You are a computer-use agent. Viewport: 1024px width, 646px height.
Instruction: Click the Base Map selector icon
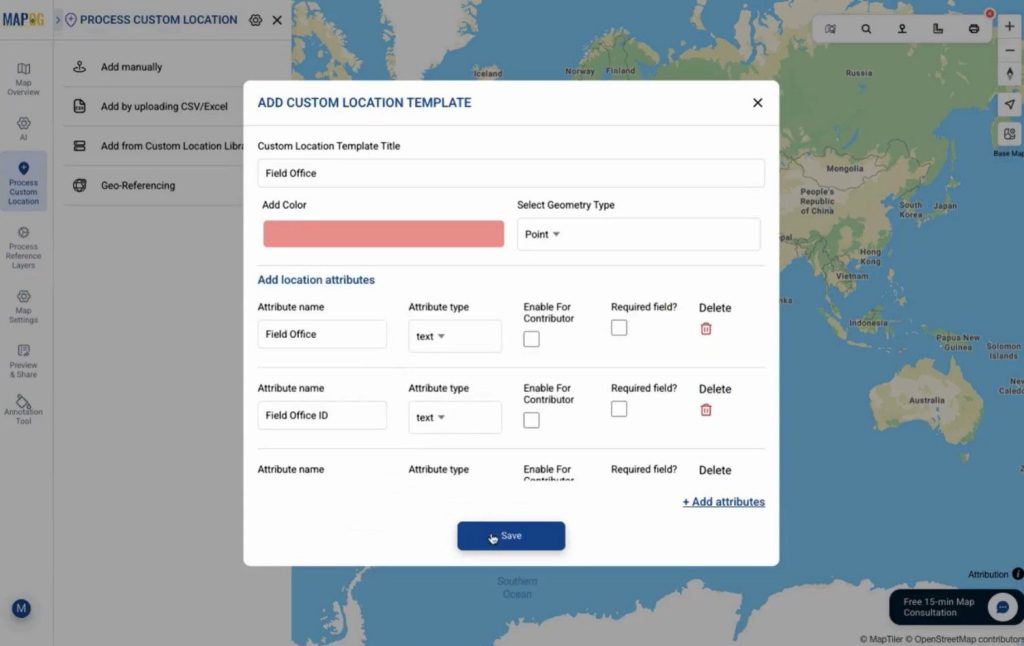click(x=1010, y=135)
